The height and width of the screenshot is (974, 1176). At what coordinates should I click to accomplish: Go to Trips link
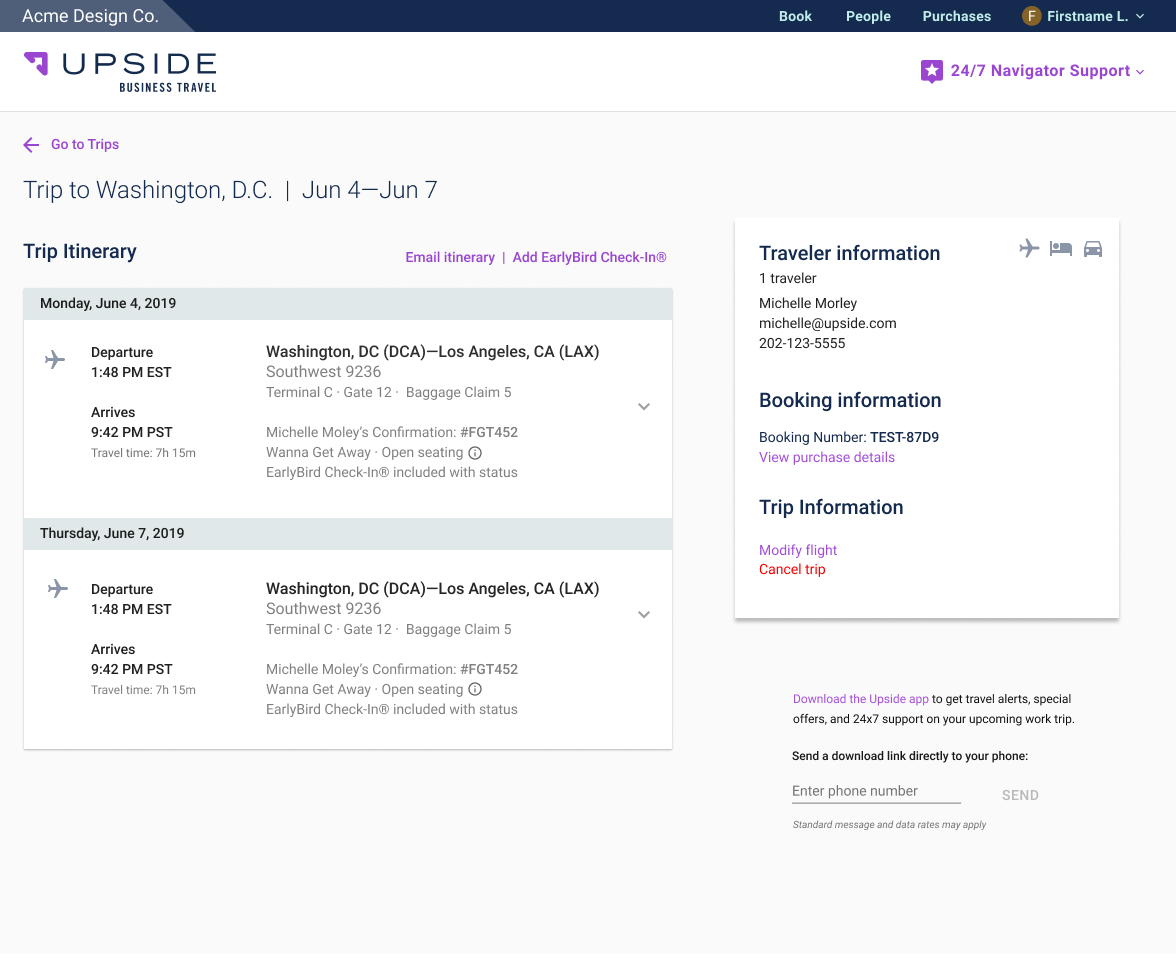pos(85,145)
